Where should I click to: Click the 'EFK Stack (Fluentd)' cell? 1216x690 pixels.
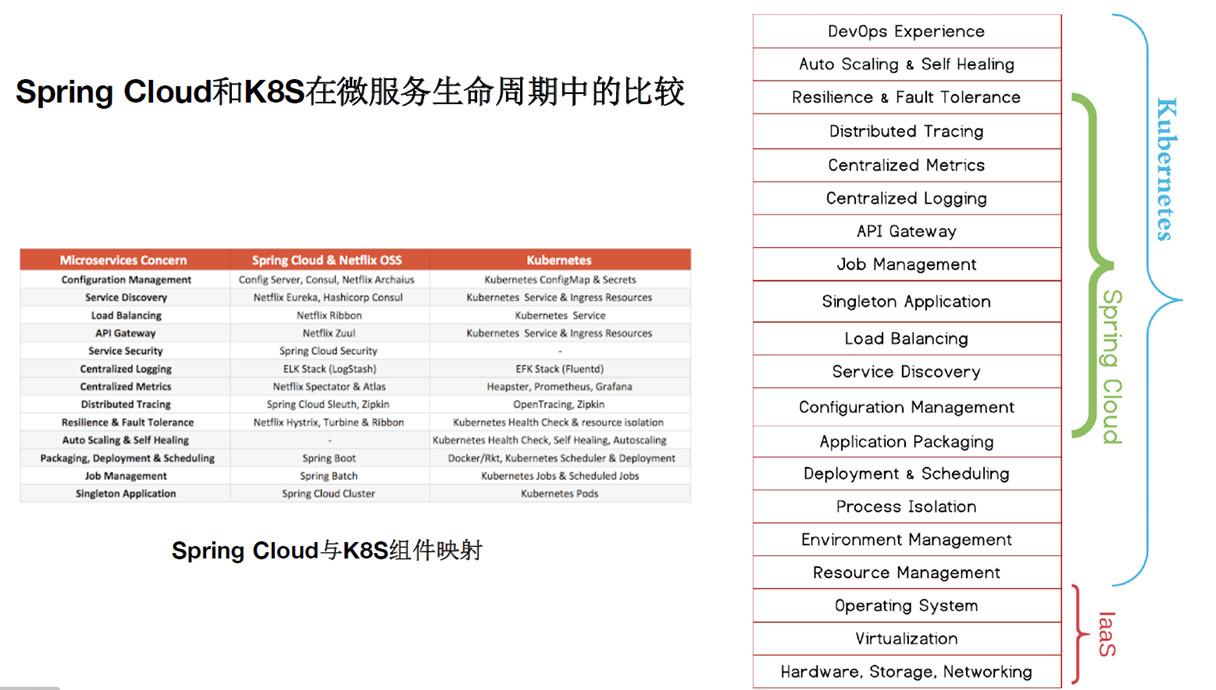pos(560,369)
